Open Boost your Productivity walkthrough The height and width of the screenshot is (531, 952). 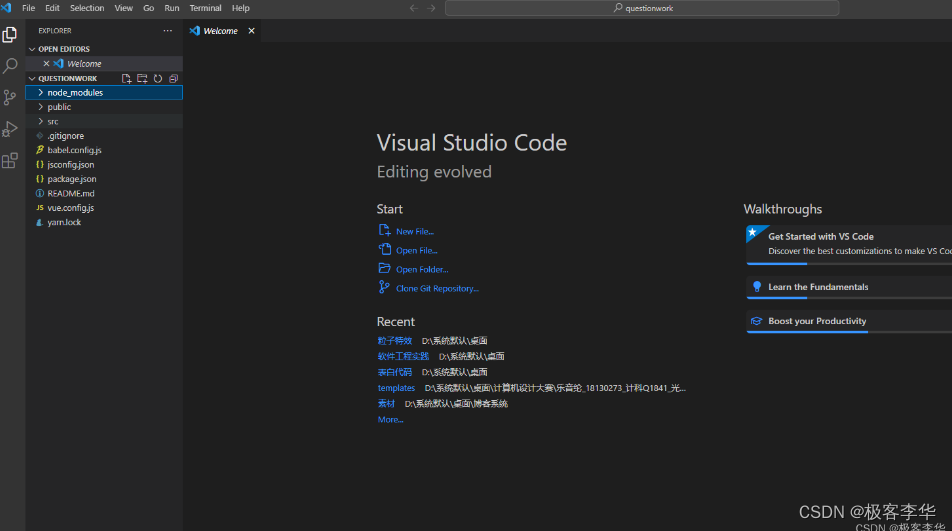[849, 321]
